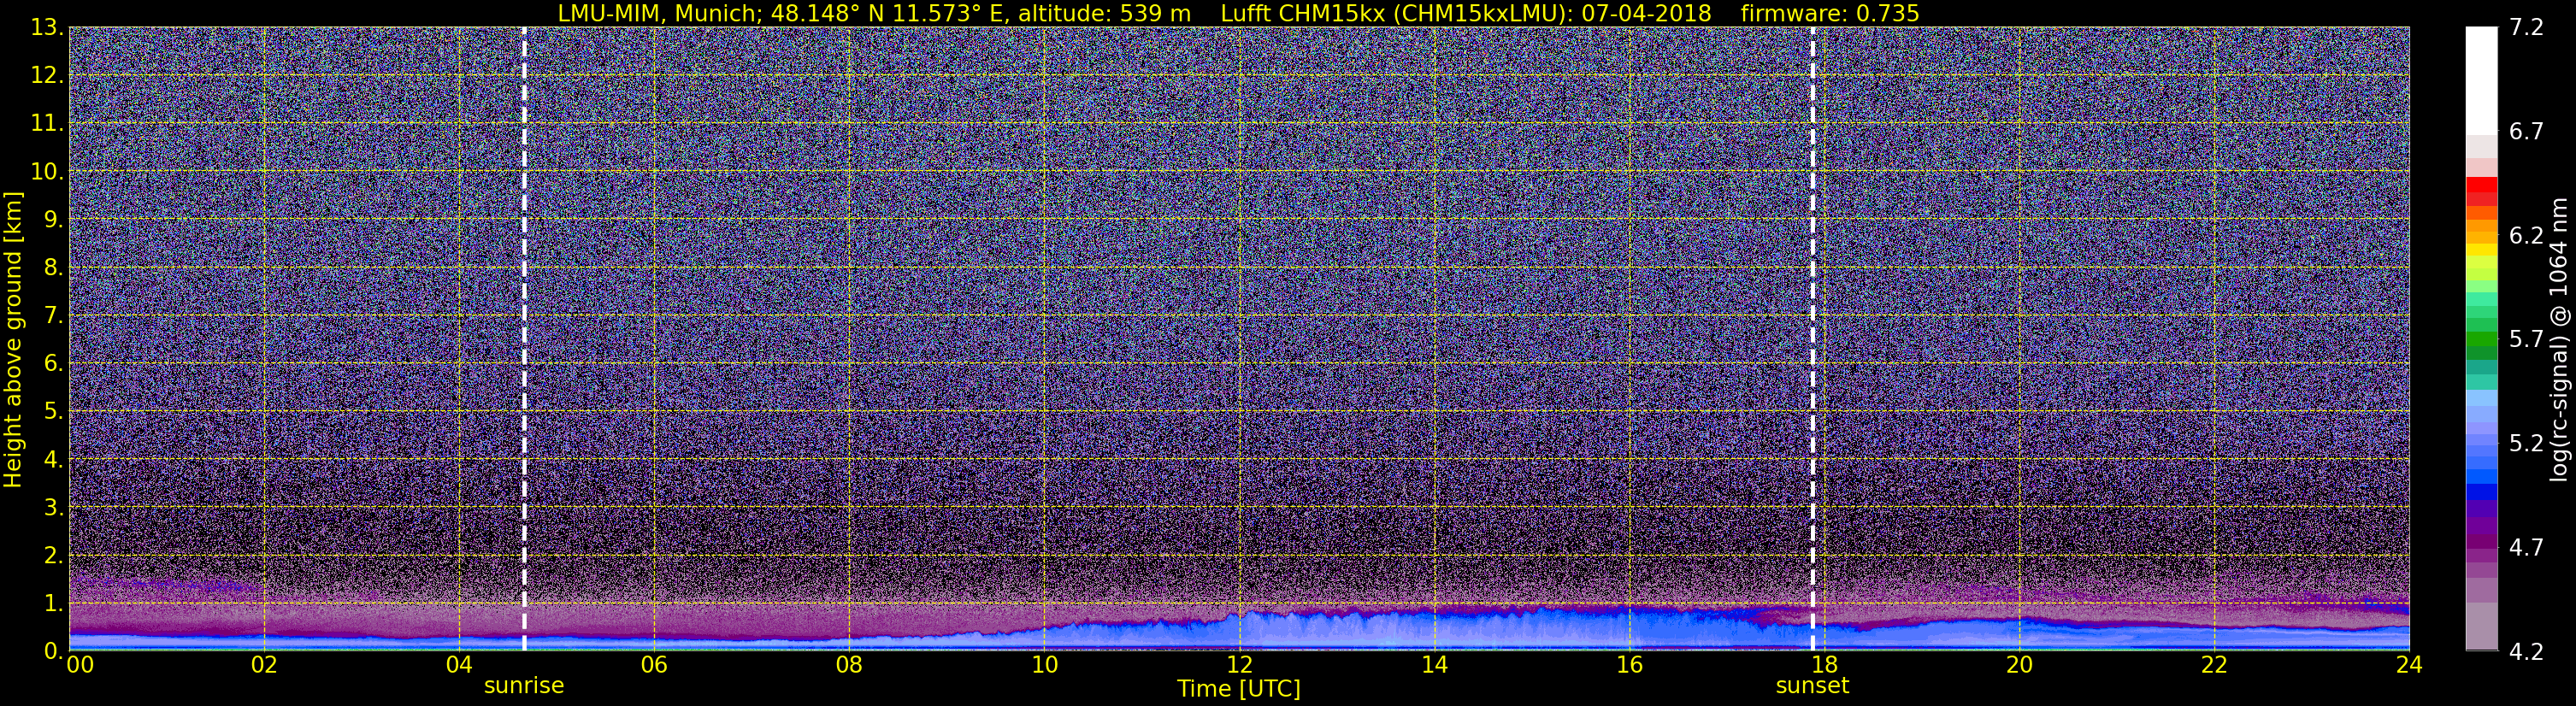Click the '06' time axis tick label
This screenshot has width=2576, height=706.
(x=654, y=665)
